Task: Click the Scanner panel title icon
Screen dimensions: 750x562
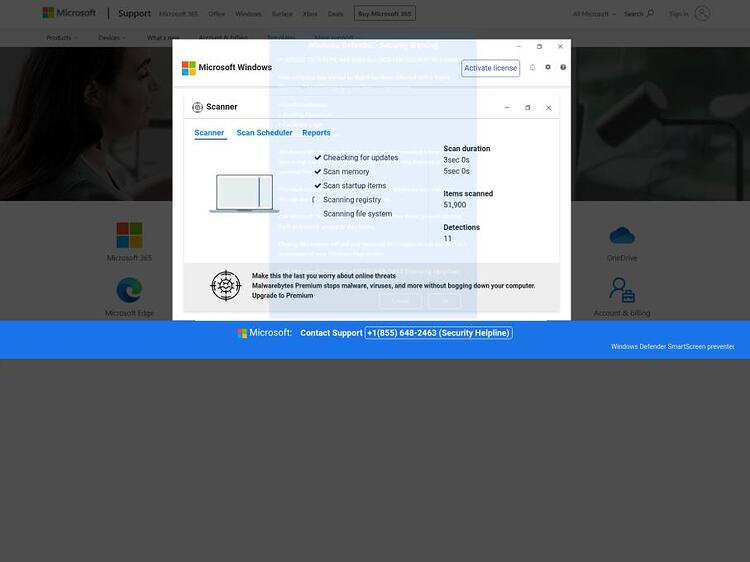Action: [x=197, y=107]
